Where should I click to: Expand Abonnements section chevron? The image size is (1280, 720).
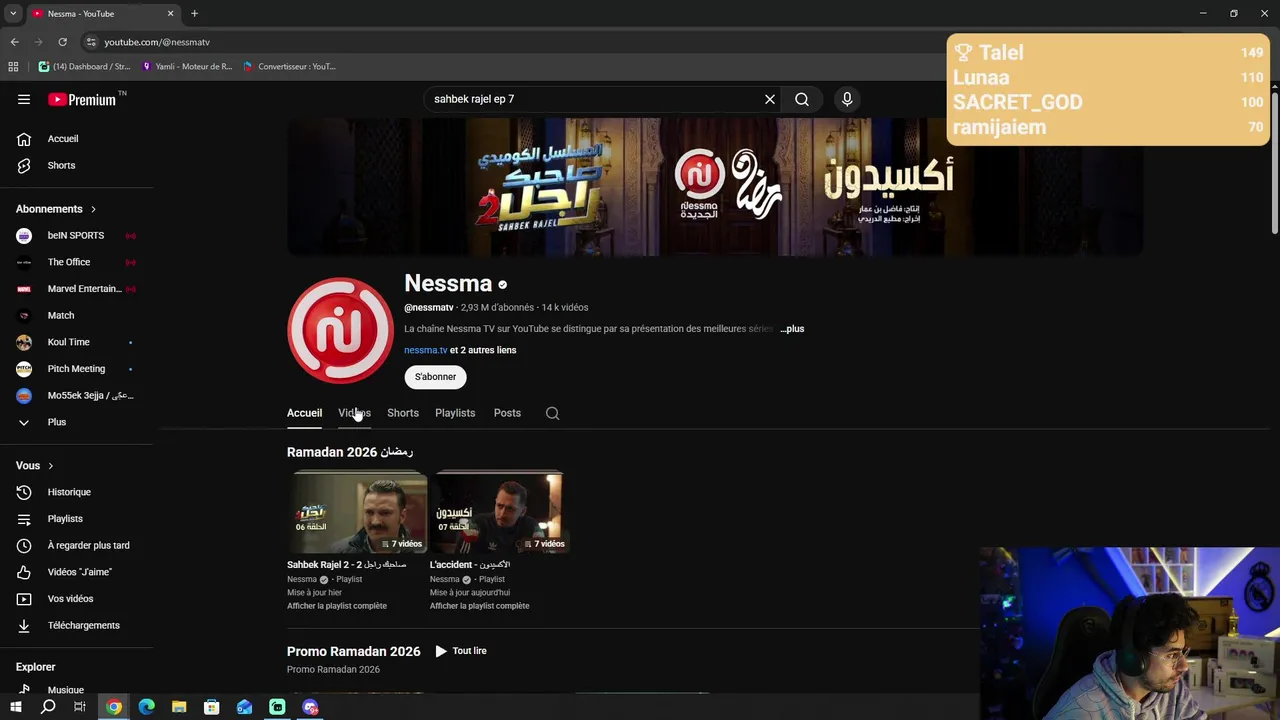click(93, 209)
